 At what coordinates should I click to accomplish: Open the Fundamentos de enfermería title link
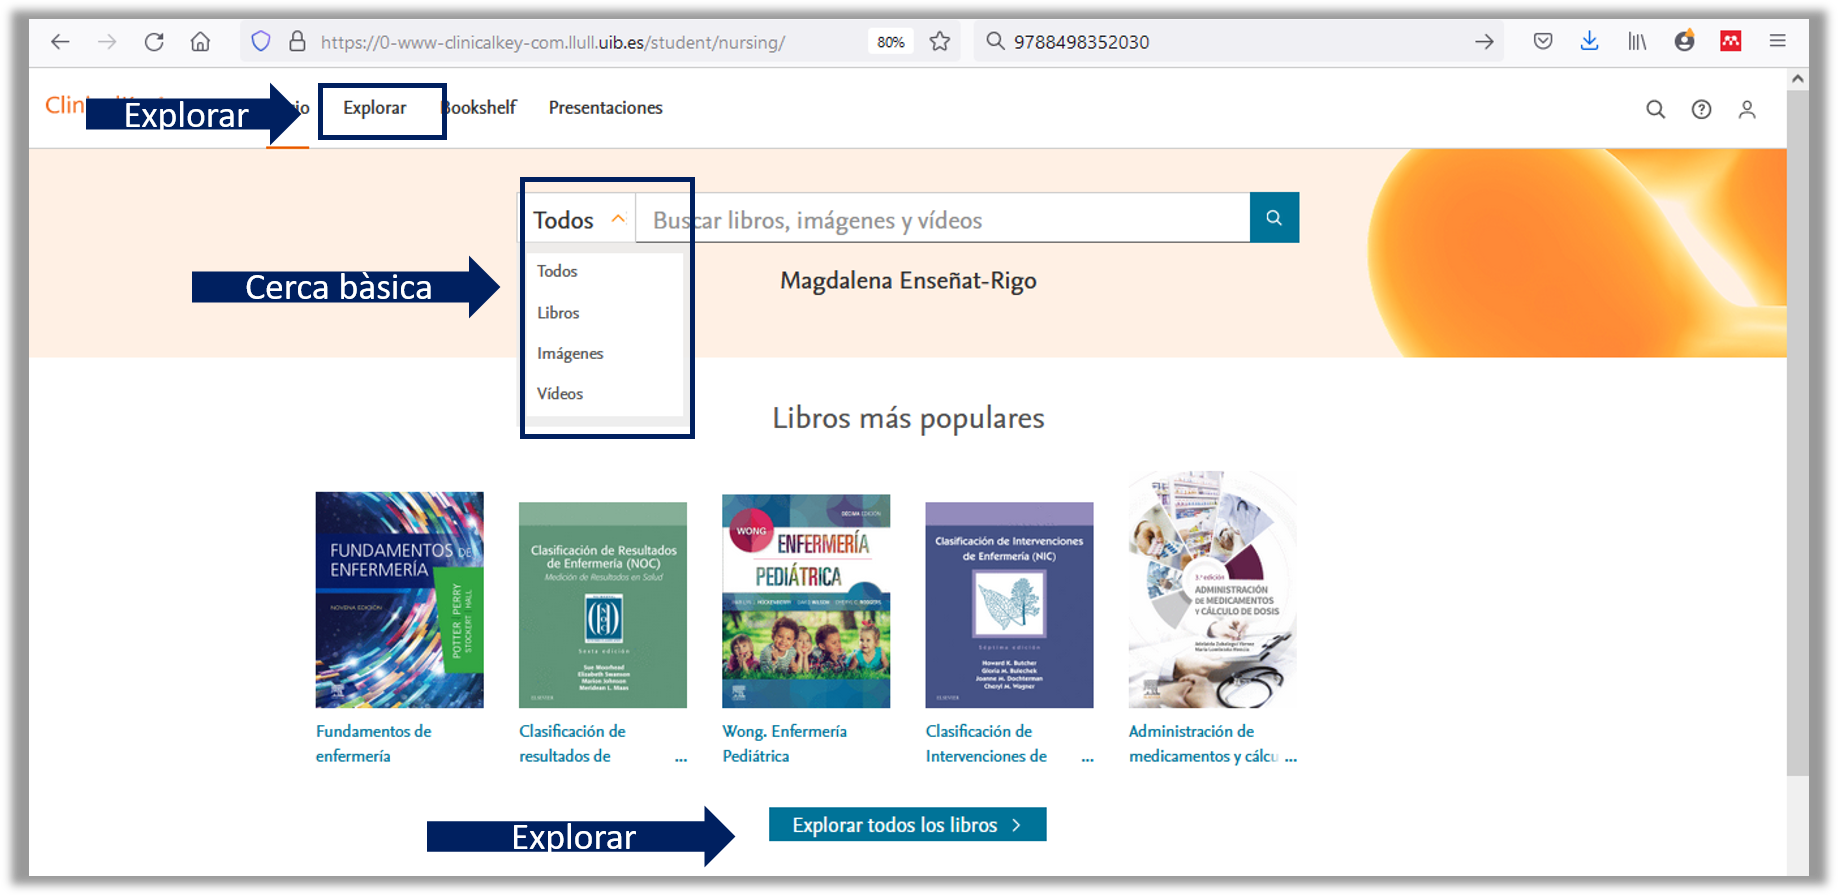point(374,744)
